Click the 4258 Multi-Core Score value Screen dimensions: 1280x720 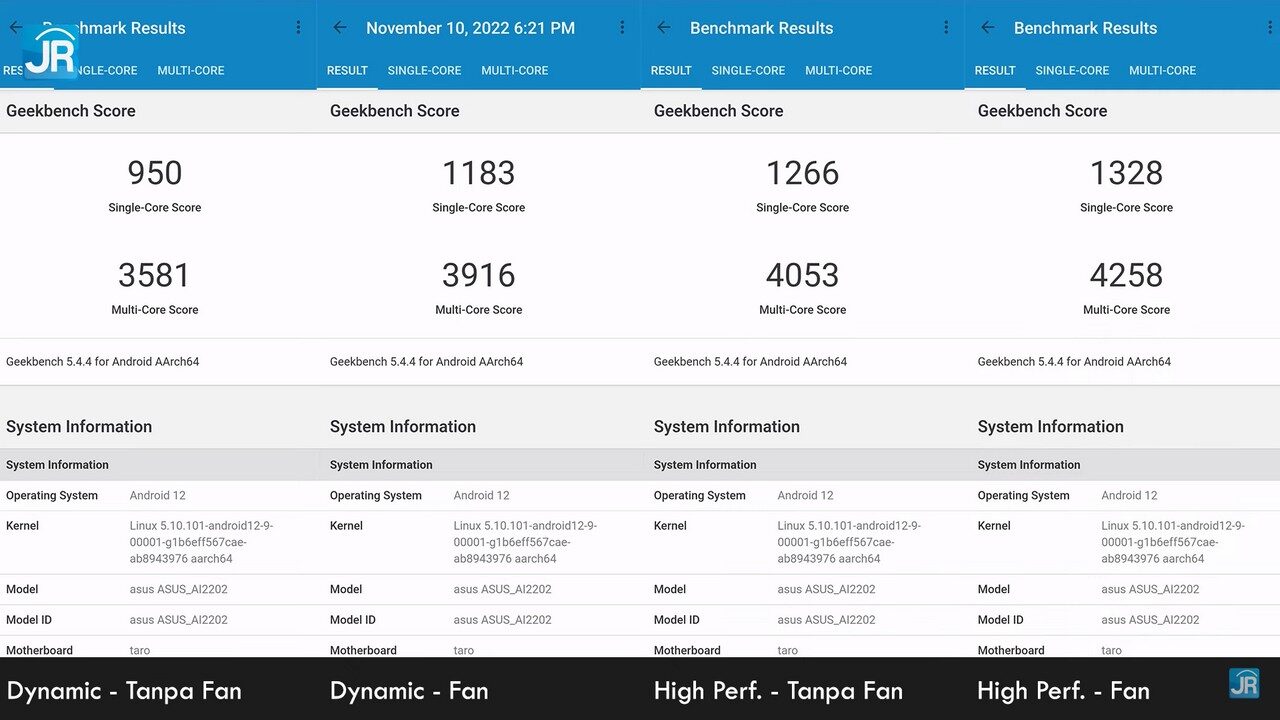pyautogui.click(x=1126, y=275)
